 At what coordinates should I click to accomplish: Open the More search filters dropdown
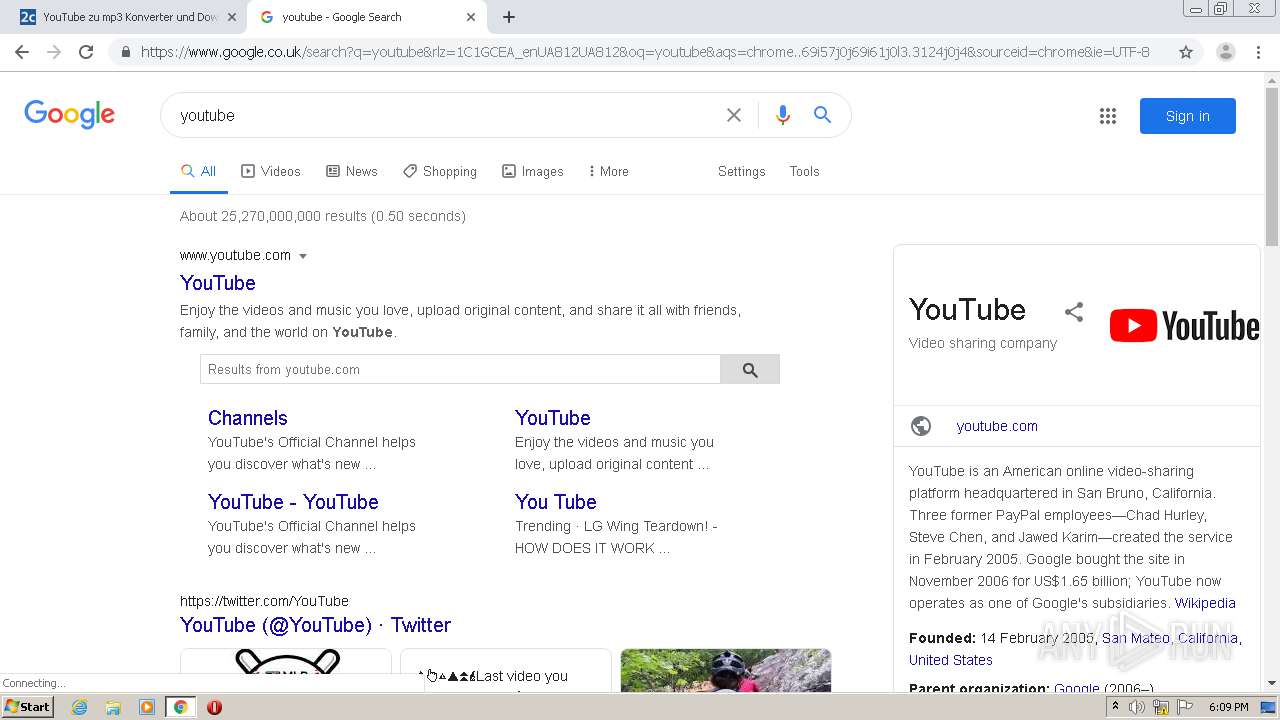pyautogui.click(x=608, y=171)
